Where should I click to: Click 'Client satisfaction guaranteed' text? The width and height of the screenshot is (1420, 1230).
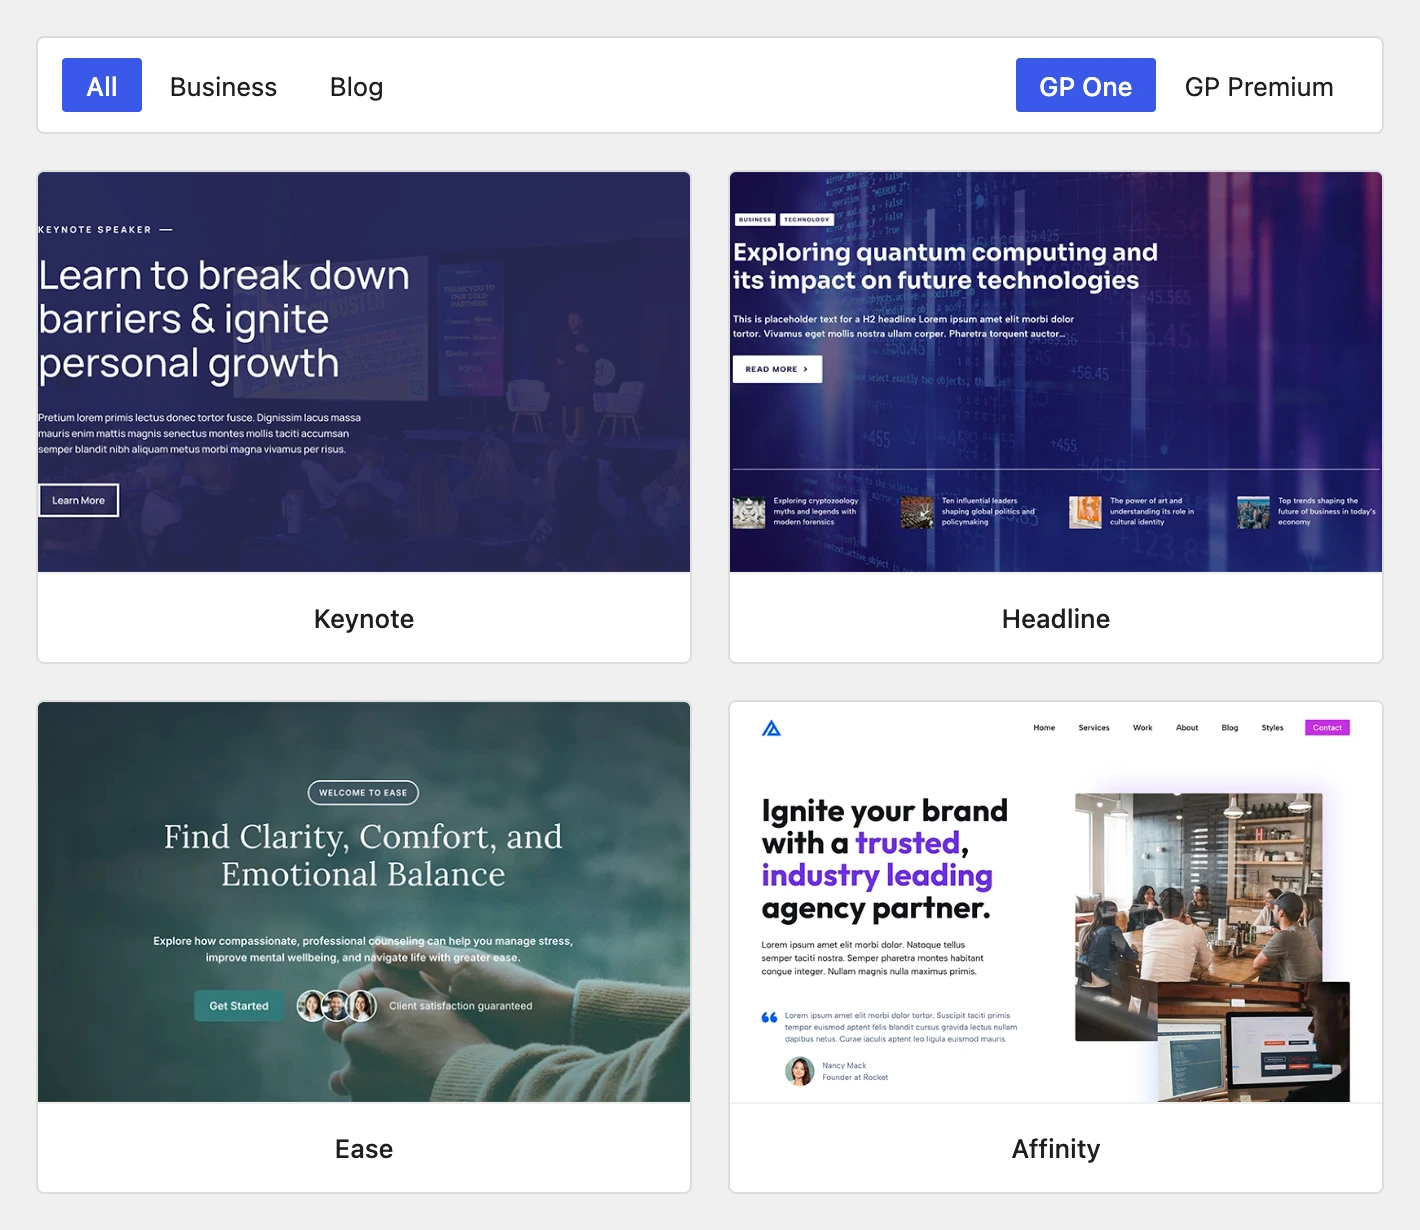click(461, 1006)
